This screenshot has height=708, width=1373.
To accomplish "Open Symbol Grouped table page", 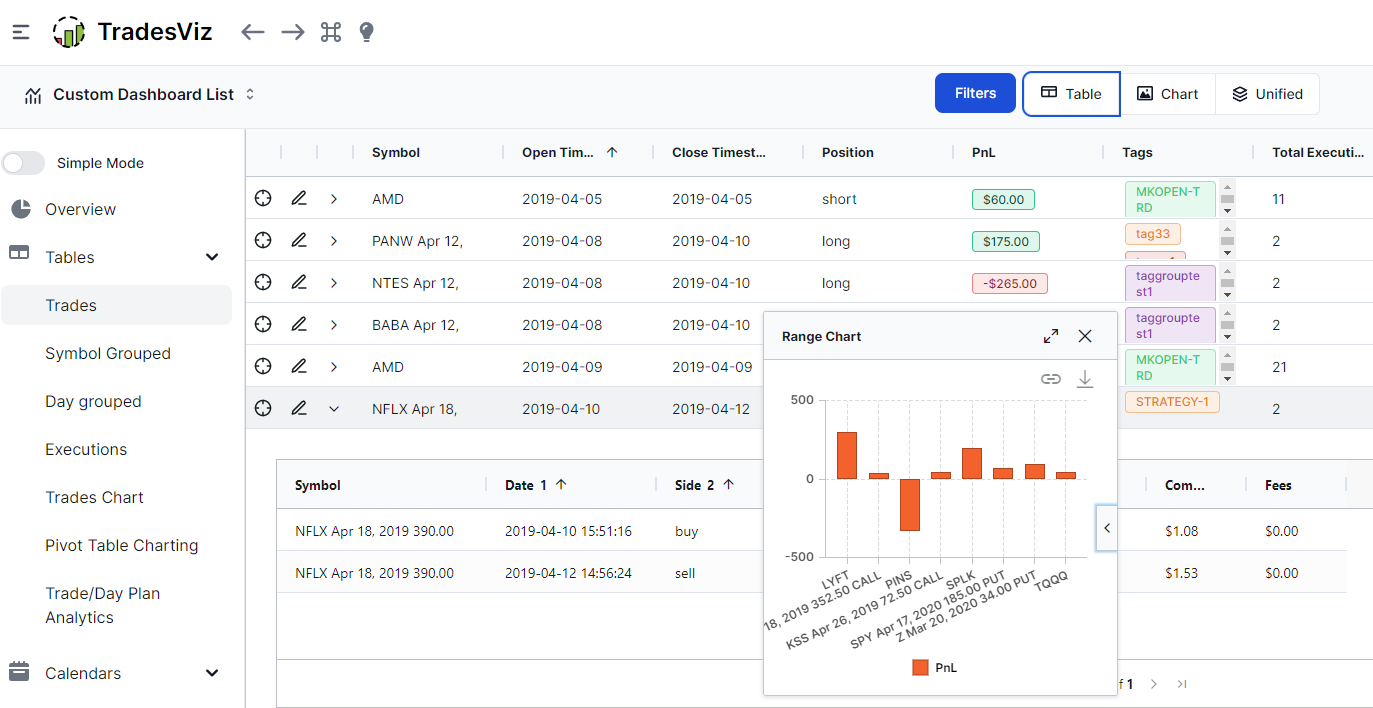I will (108, 353).
